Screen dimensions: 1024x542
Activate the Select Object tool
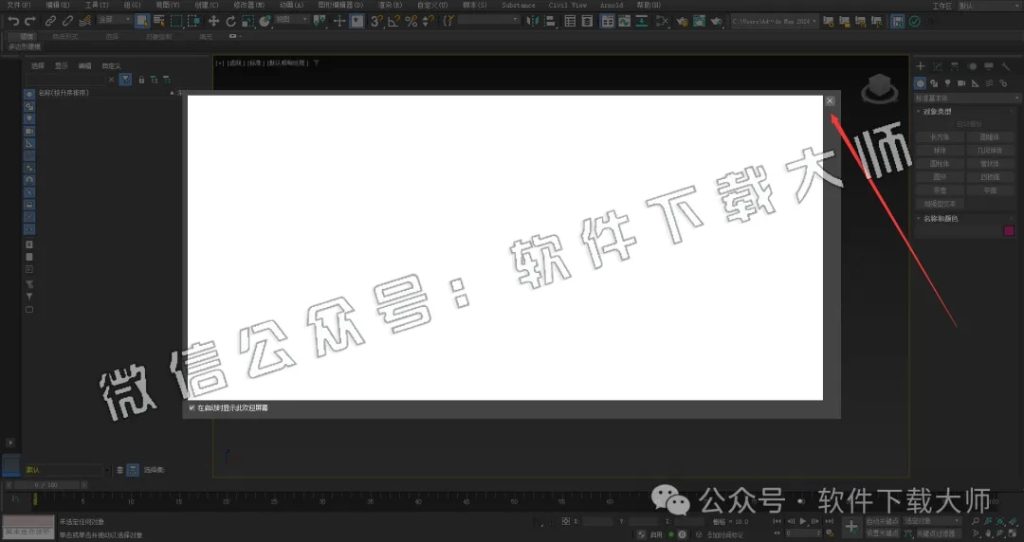tap(142, 21)
